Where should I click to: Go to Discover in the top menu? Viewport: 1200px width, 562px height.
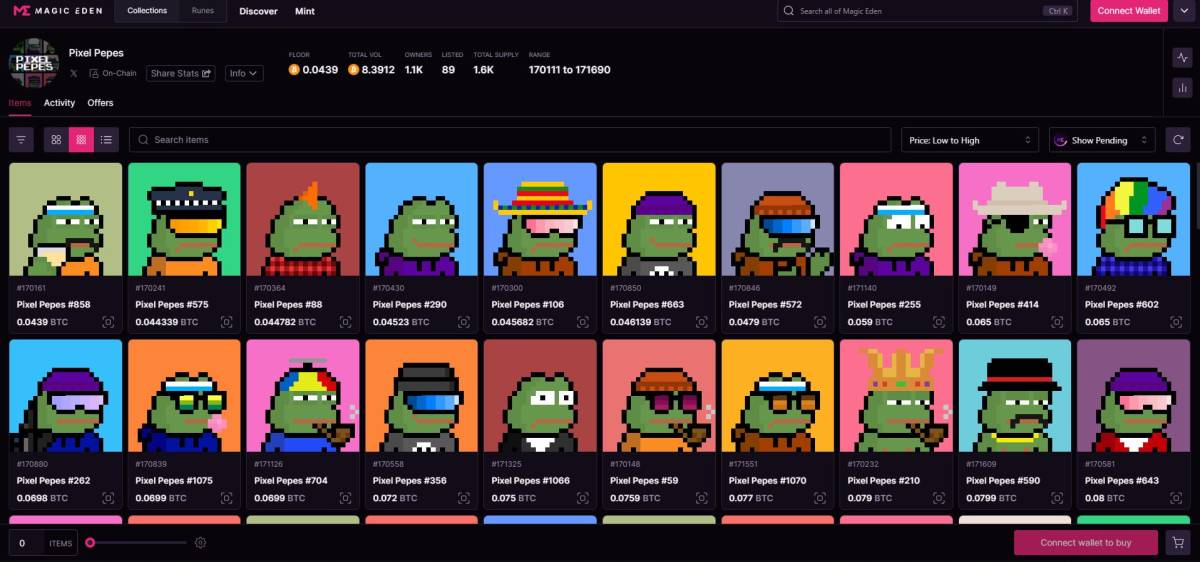click(x=258, y=11)
